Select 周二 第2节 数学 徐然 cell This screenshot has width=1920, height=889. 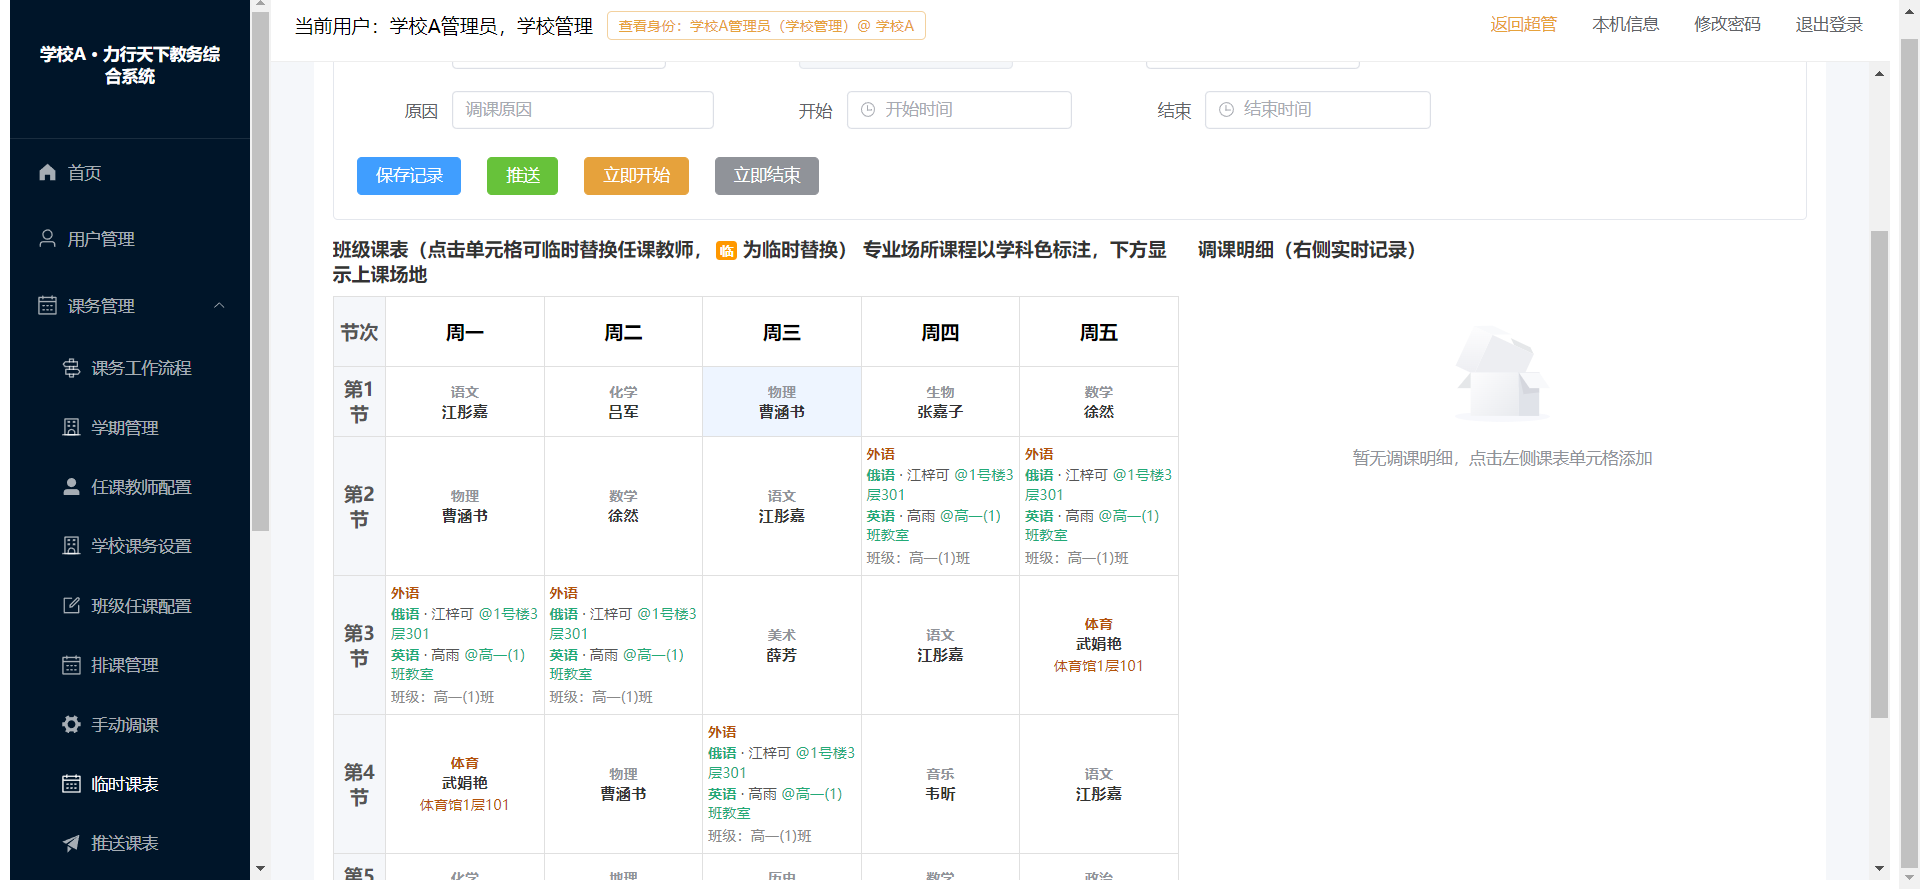(623, 506)
